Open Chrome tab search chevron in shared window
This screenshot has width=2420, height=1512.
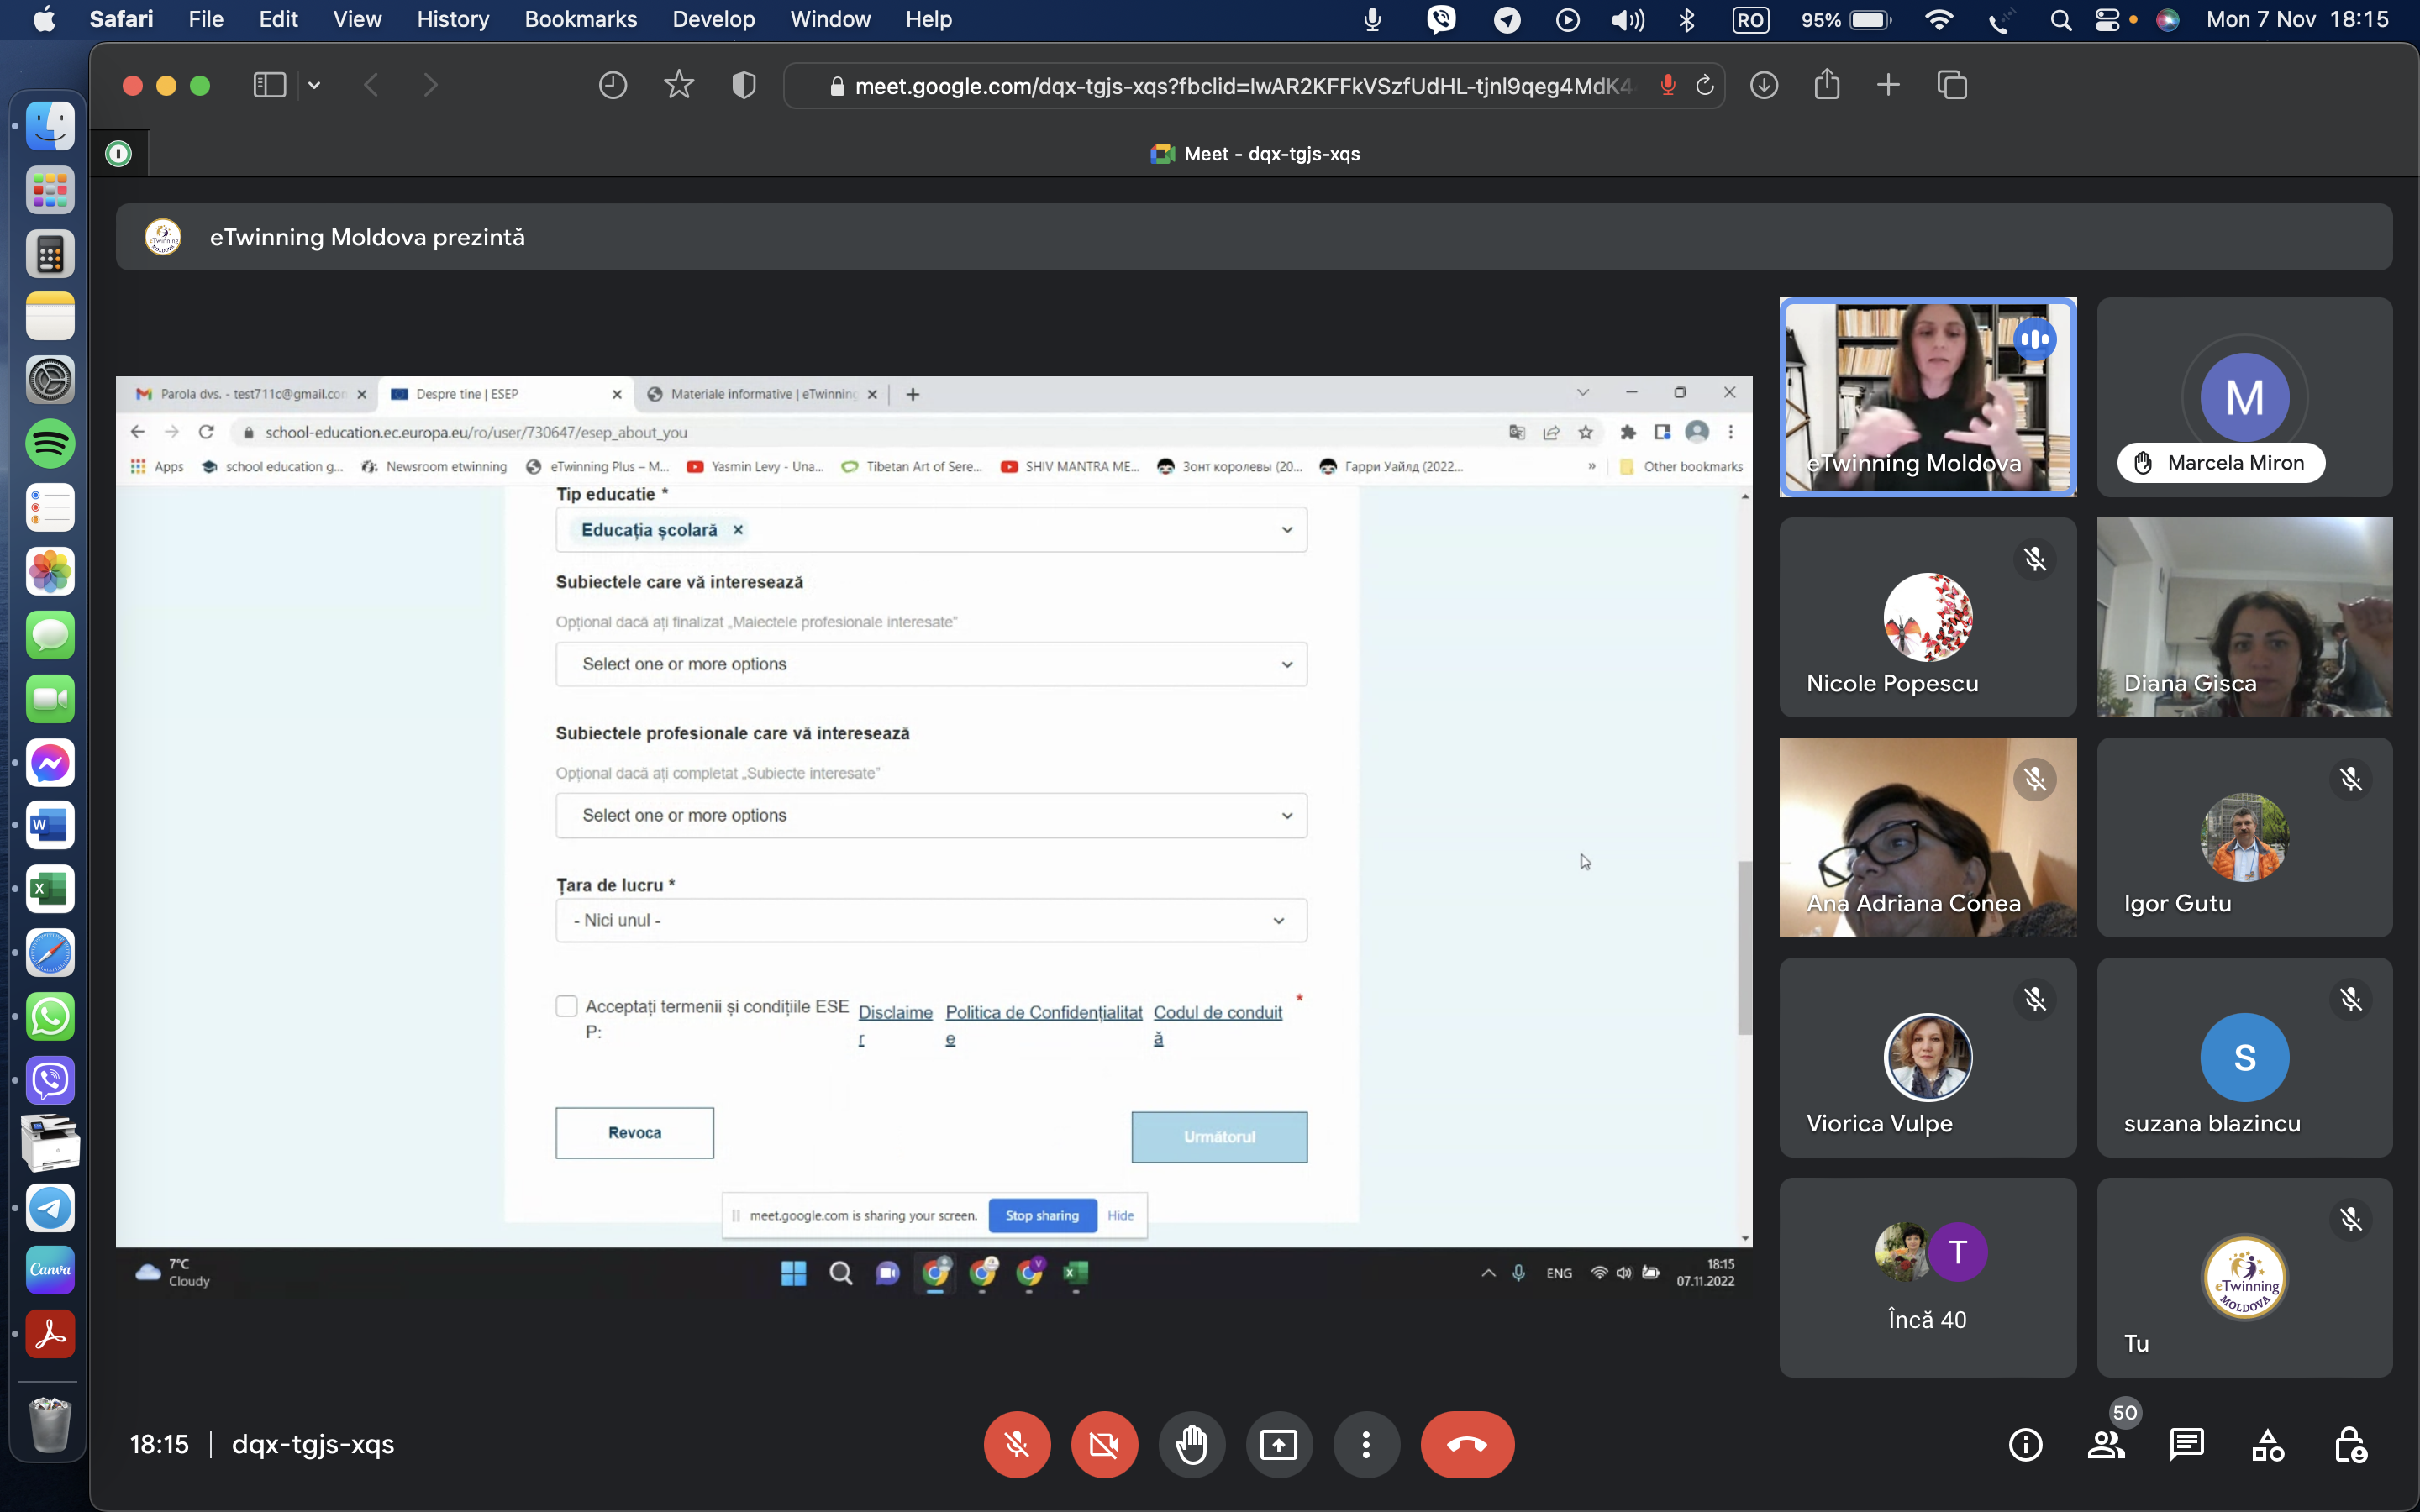(1583, 393)
